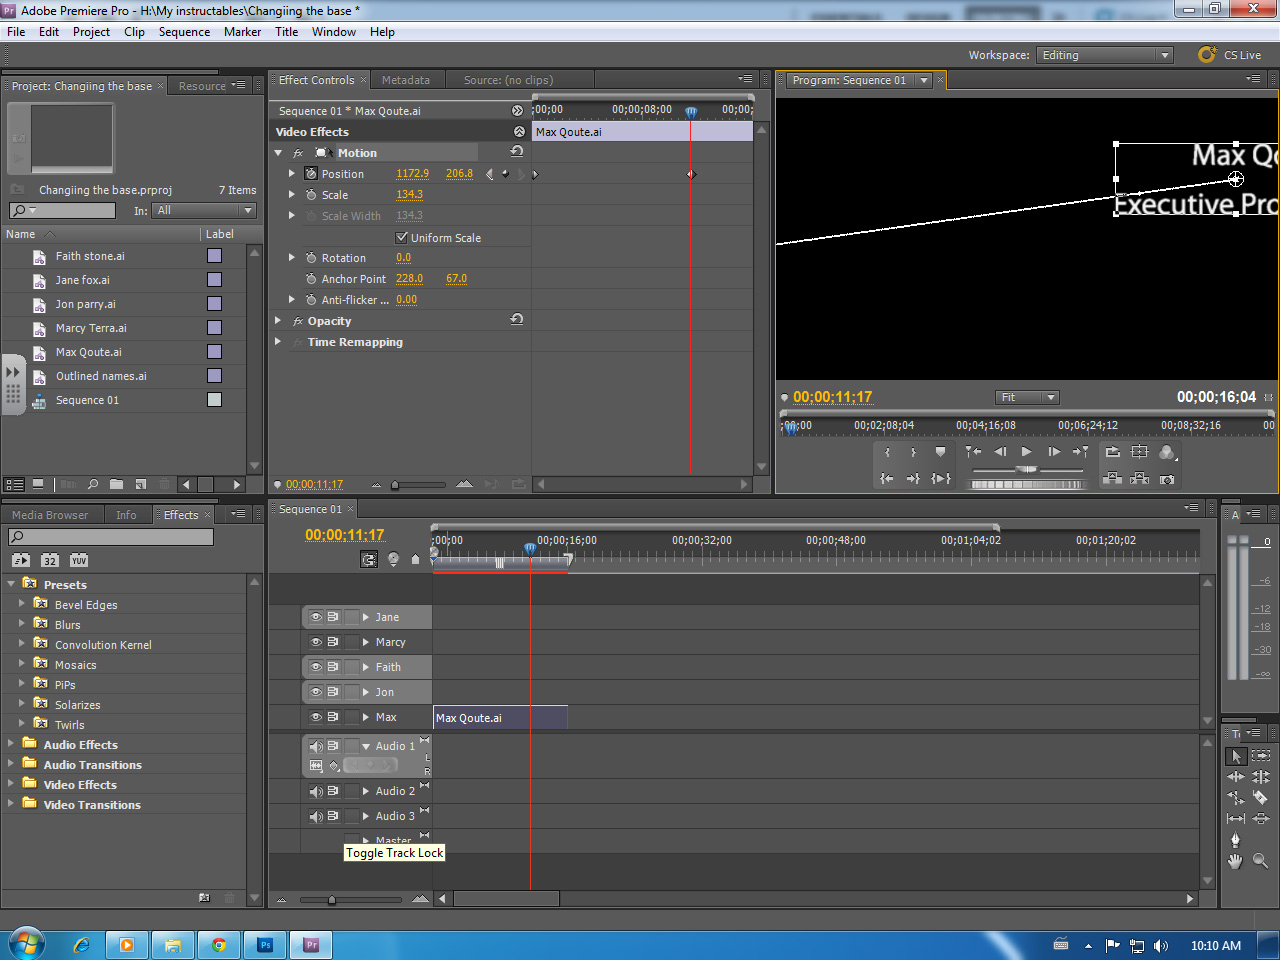Switch to the Media Browser tab
This screenshot has width=1280, height=960.
50,515
